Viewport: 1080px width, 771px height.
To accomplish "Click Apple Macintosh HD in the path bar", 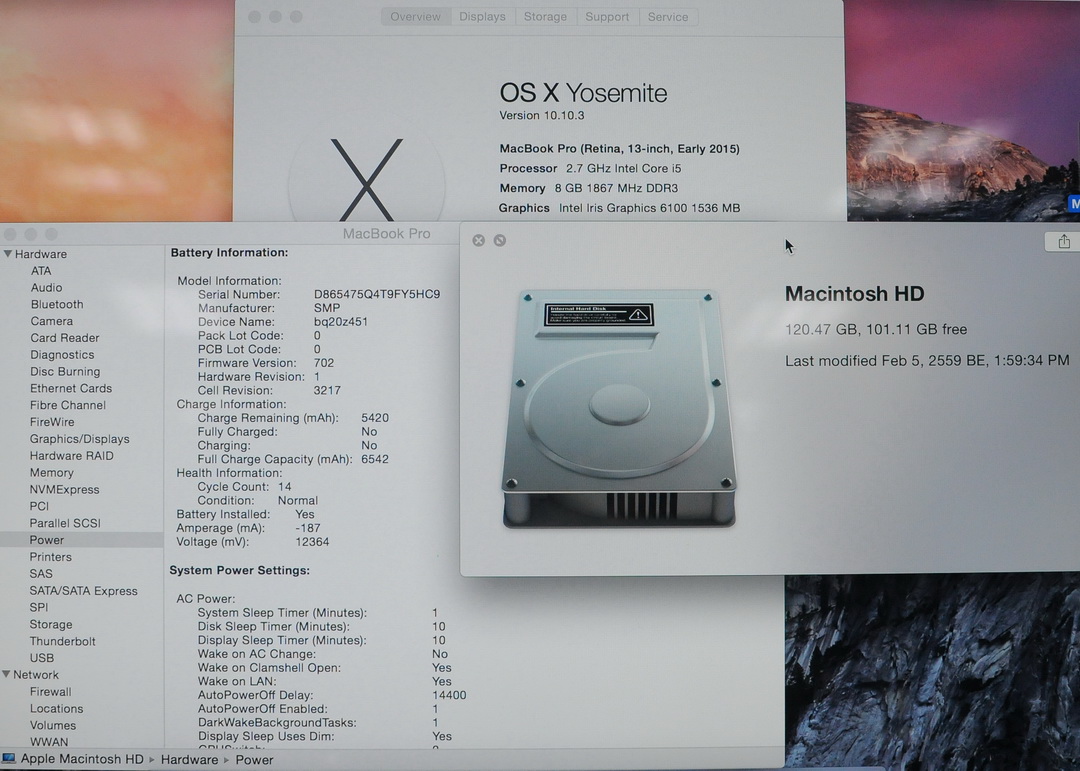I will 82,759.
